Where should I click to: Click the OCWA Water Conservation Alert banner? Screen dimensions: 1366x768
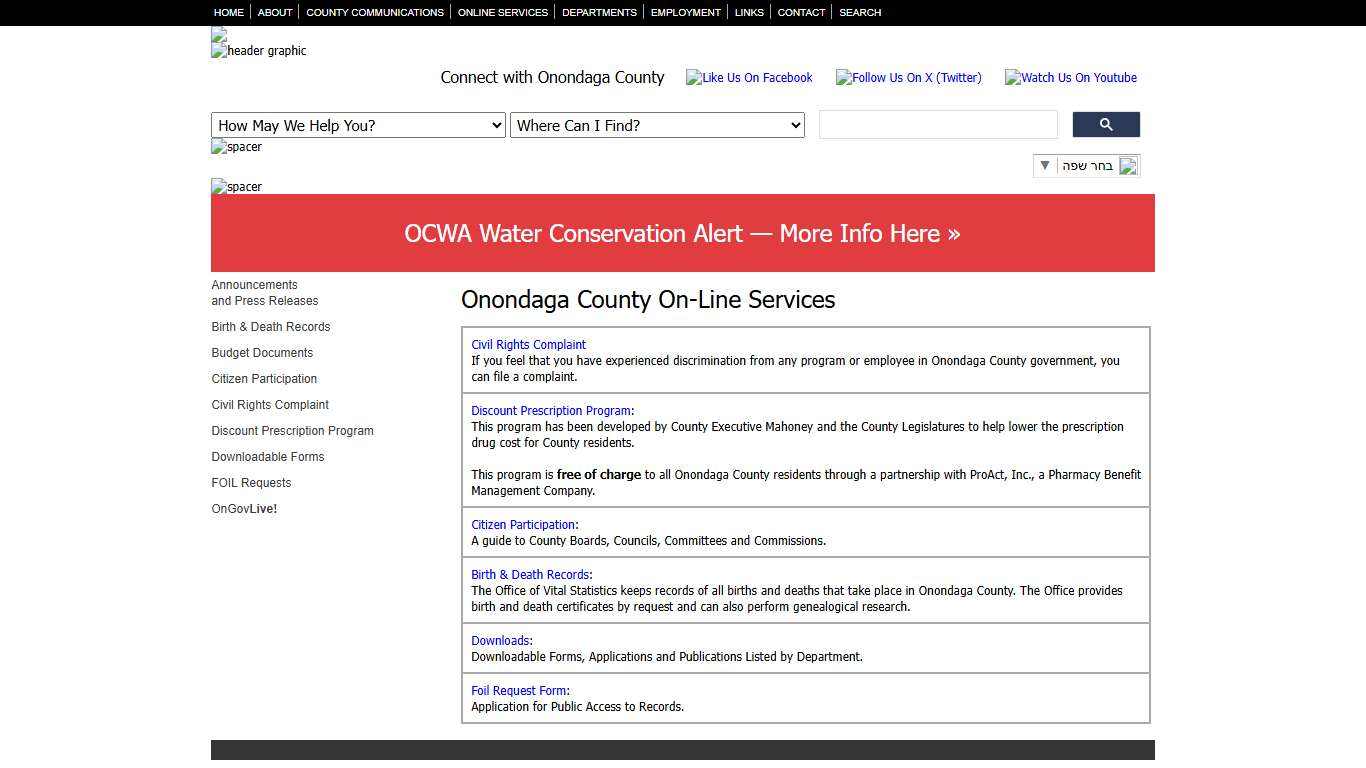(682, 233)
